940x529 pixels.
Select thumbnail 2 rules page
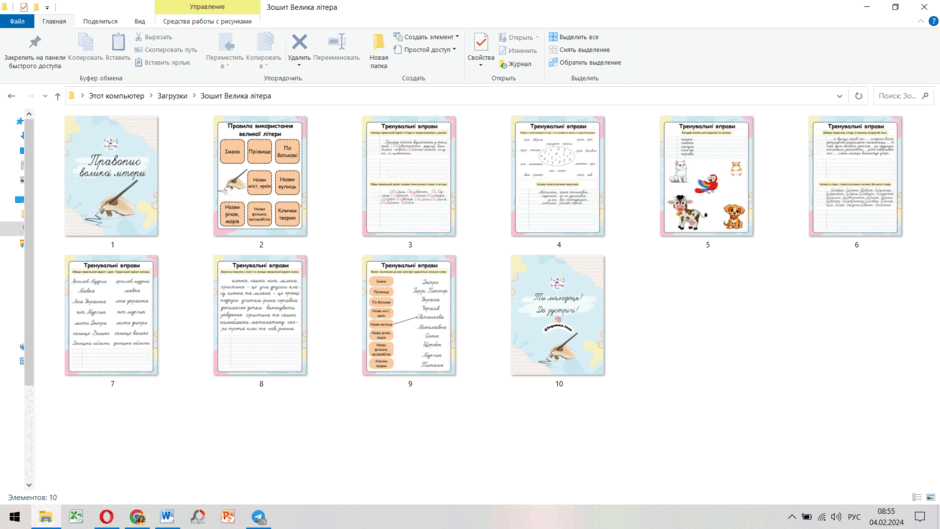point(260,176)
